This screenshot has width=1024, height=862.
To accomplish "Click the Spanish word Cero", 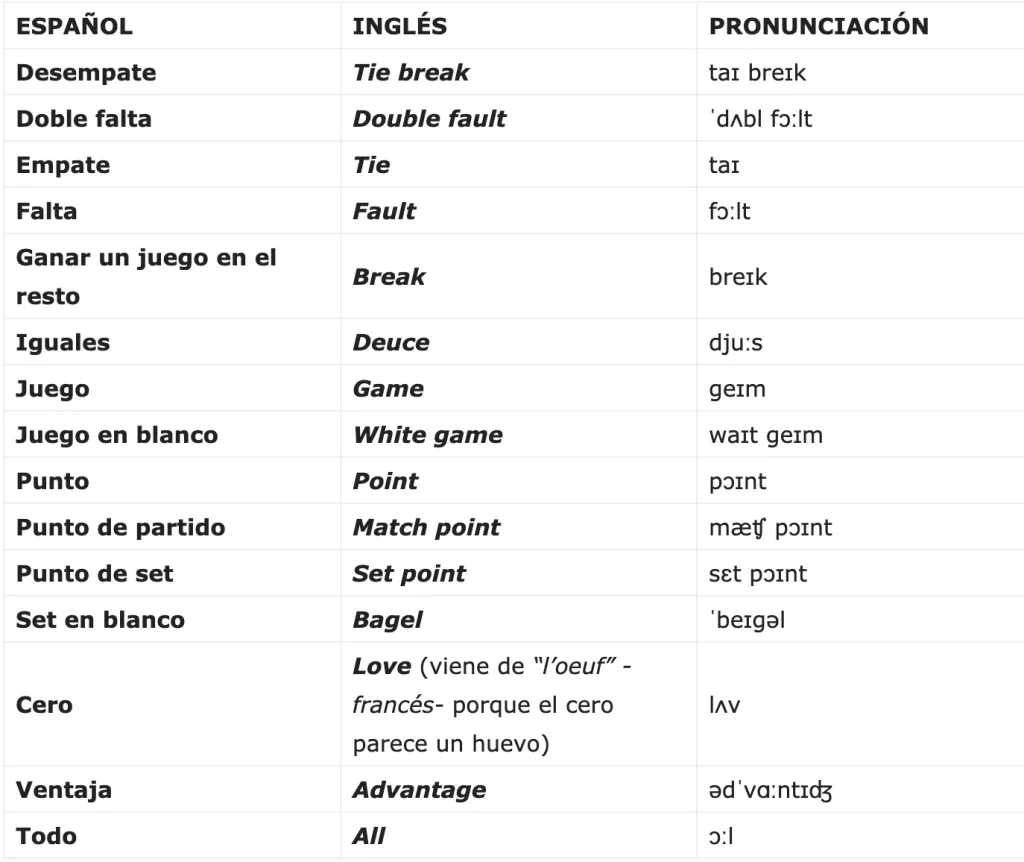I will (x=44, y=705).
